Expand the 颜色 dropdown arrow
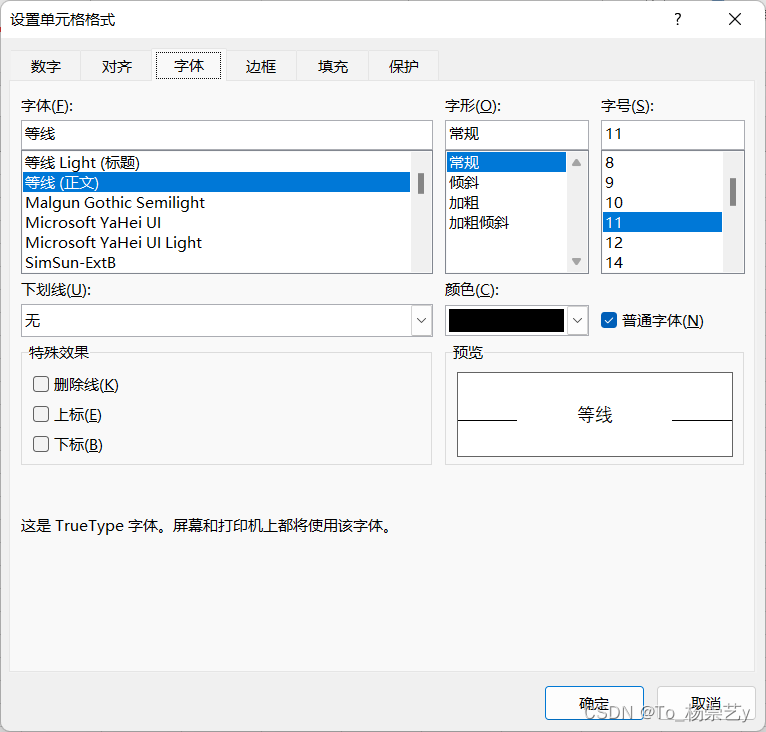 pyautogui.click(x=577, y=321)
